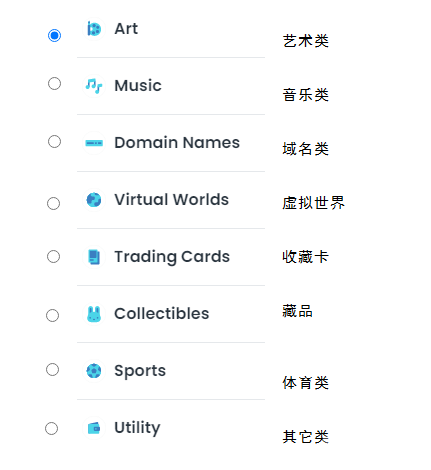
Task: Click the Sports ball icon
Action: tap(94, 371)
